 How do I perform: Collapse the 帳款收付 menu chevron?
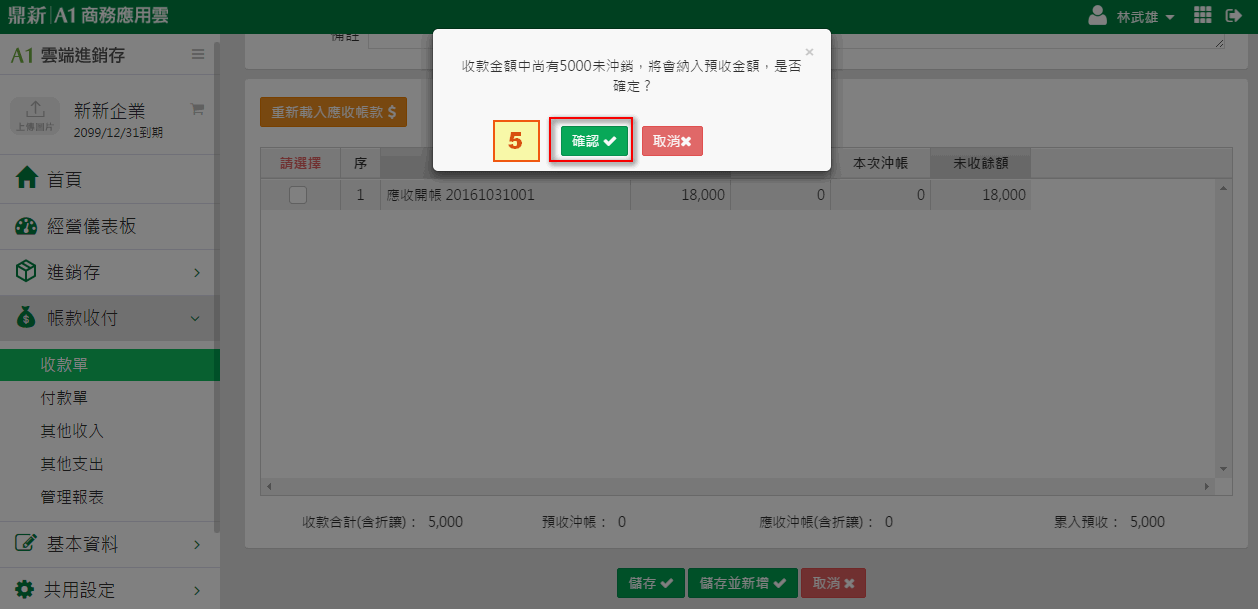pos(195,319)
